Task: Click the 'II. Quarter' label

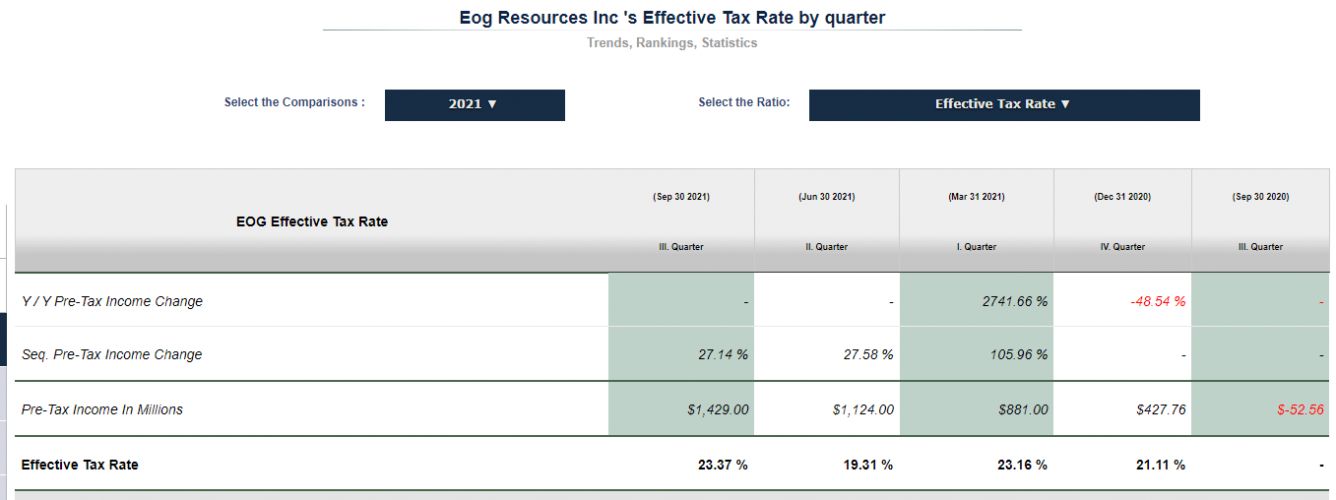Action: pos(827,247)
